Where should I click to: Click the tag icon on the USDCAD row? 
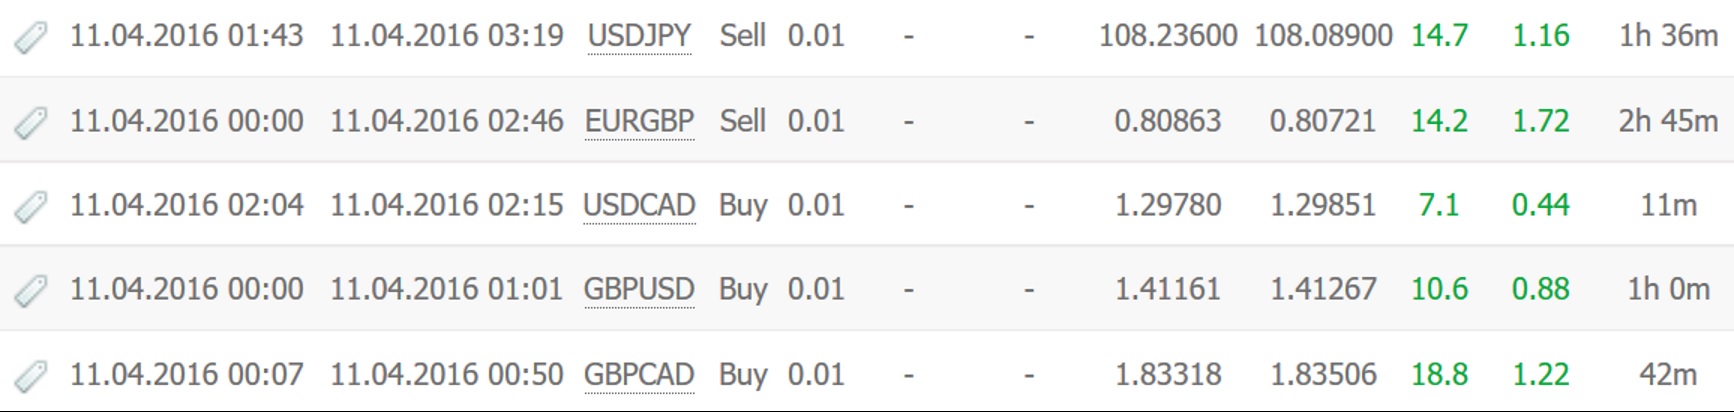coord(31,207)
